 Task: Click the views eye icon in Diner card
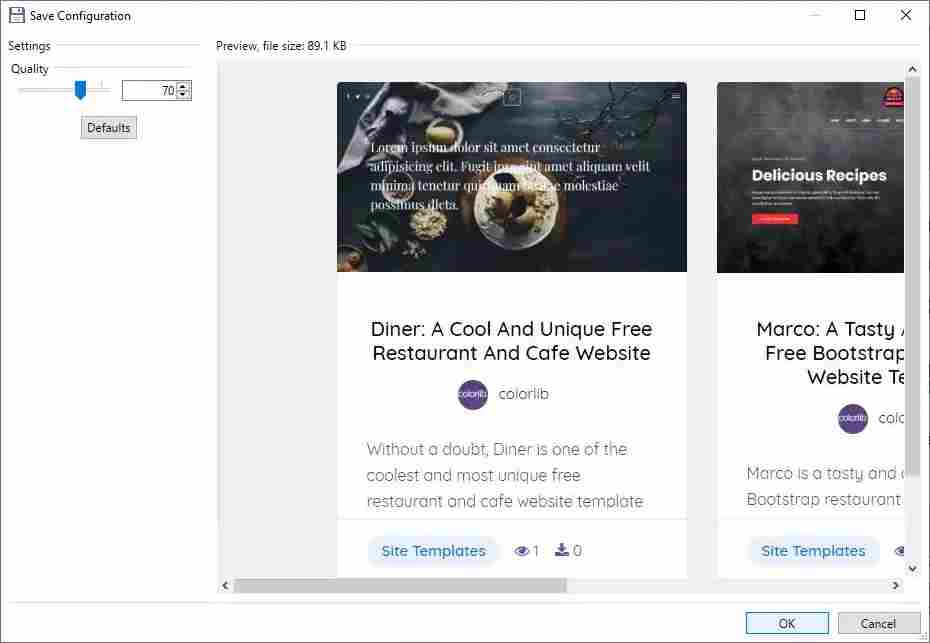pos(521,551)
